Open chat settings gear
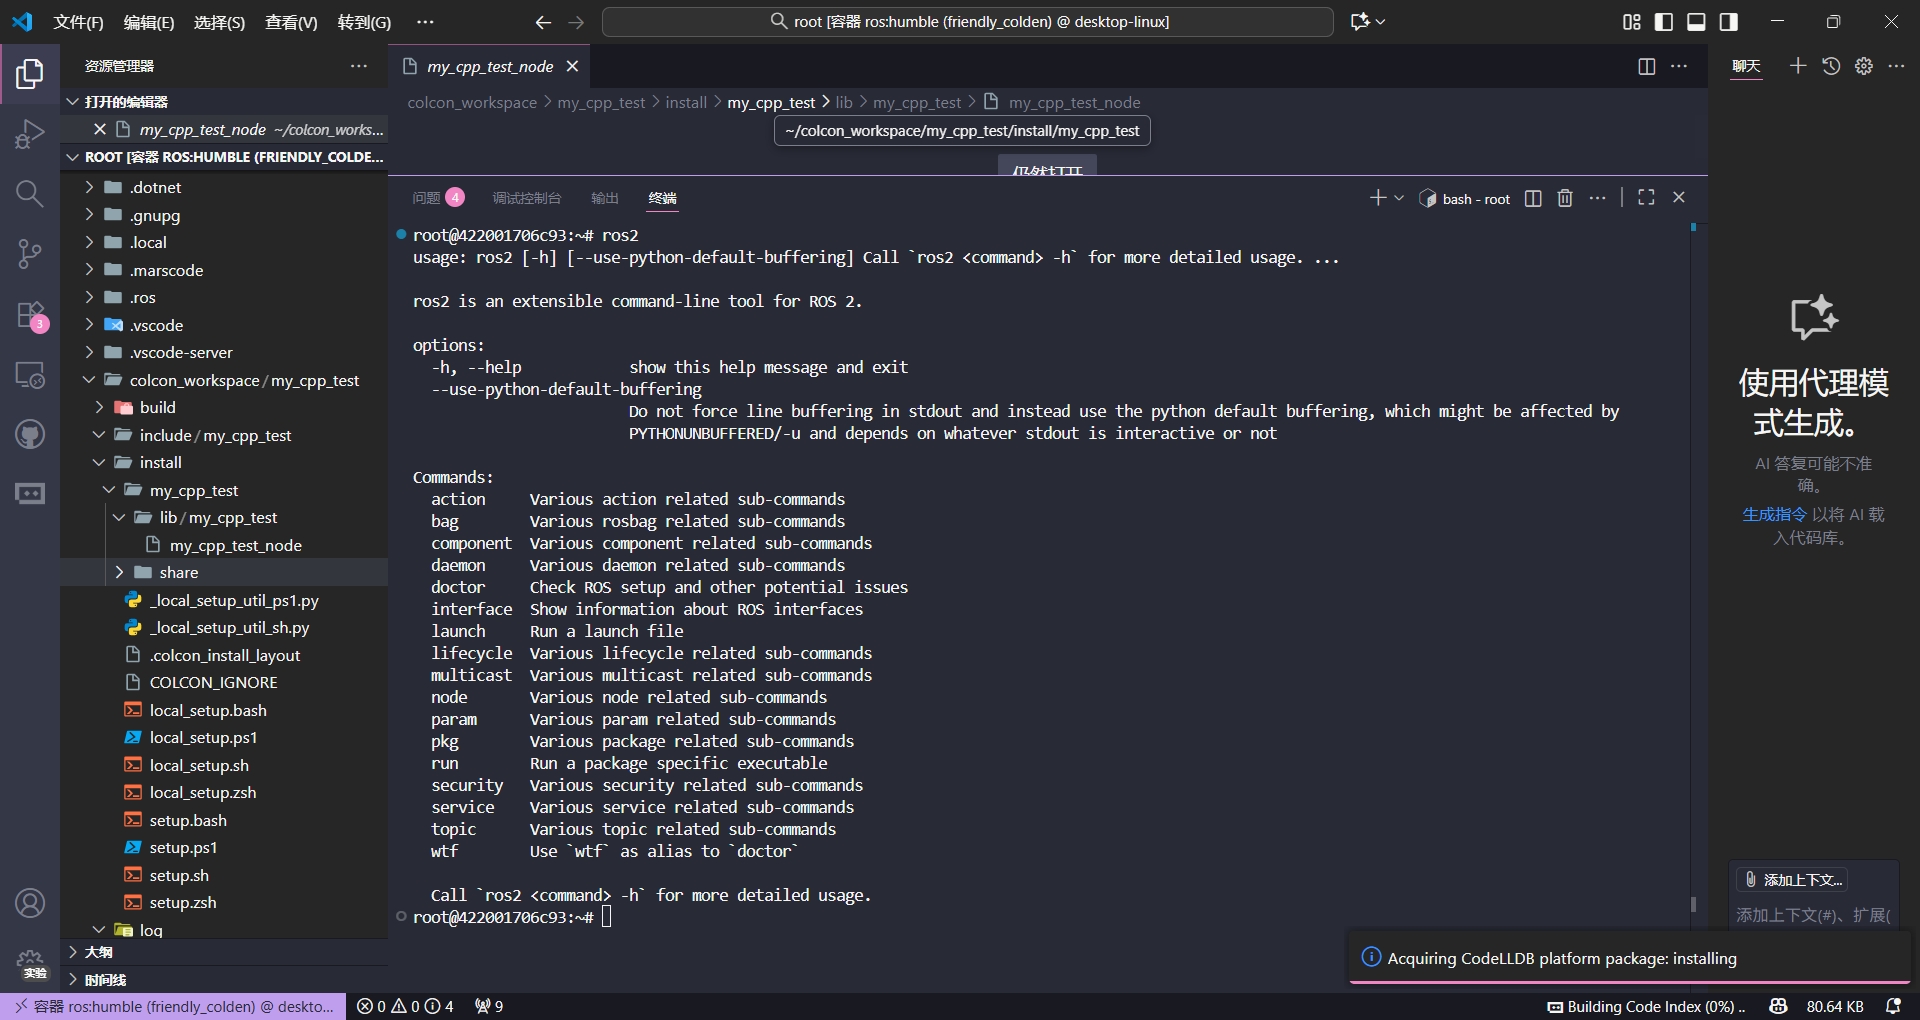Screen dimensions: 1920x1020 [x=1864, y=66]
